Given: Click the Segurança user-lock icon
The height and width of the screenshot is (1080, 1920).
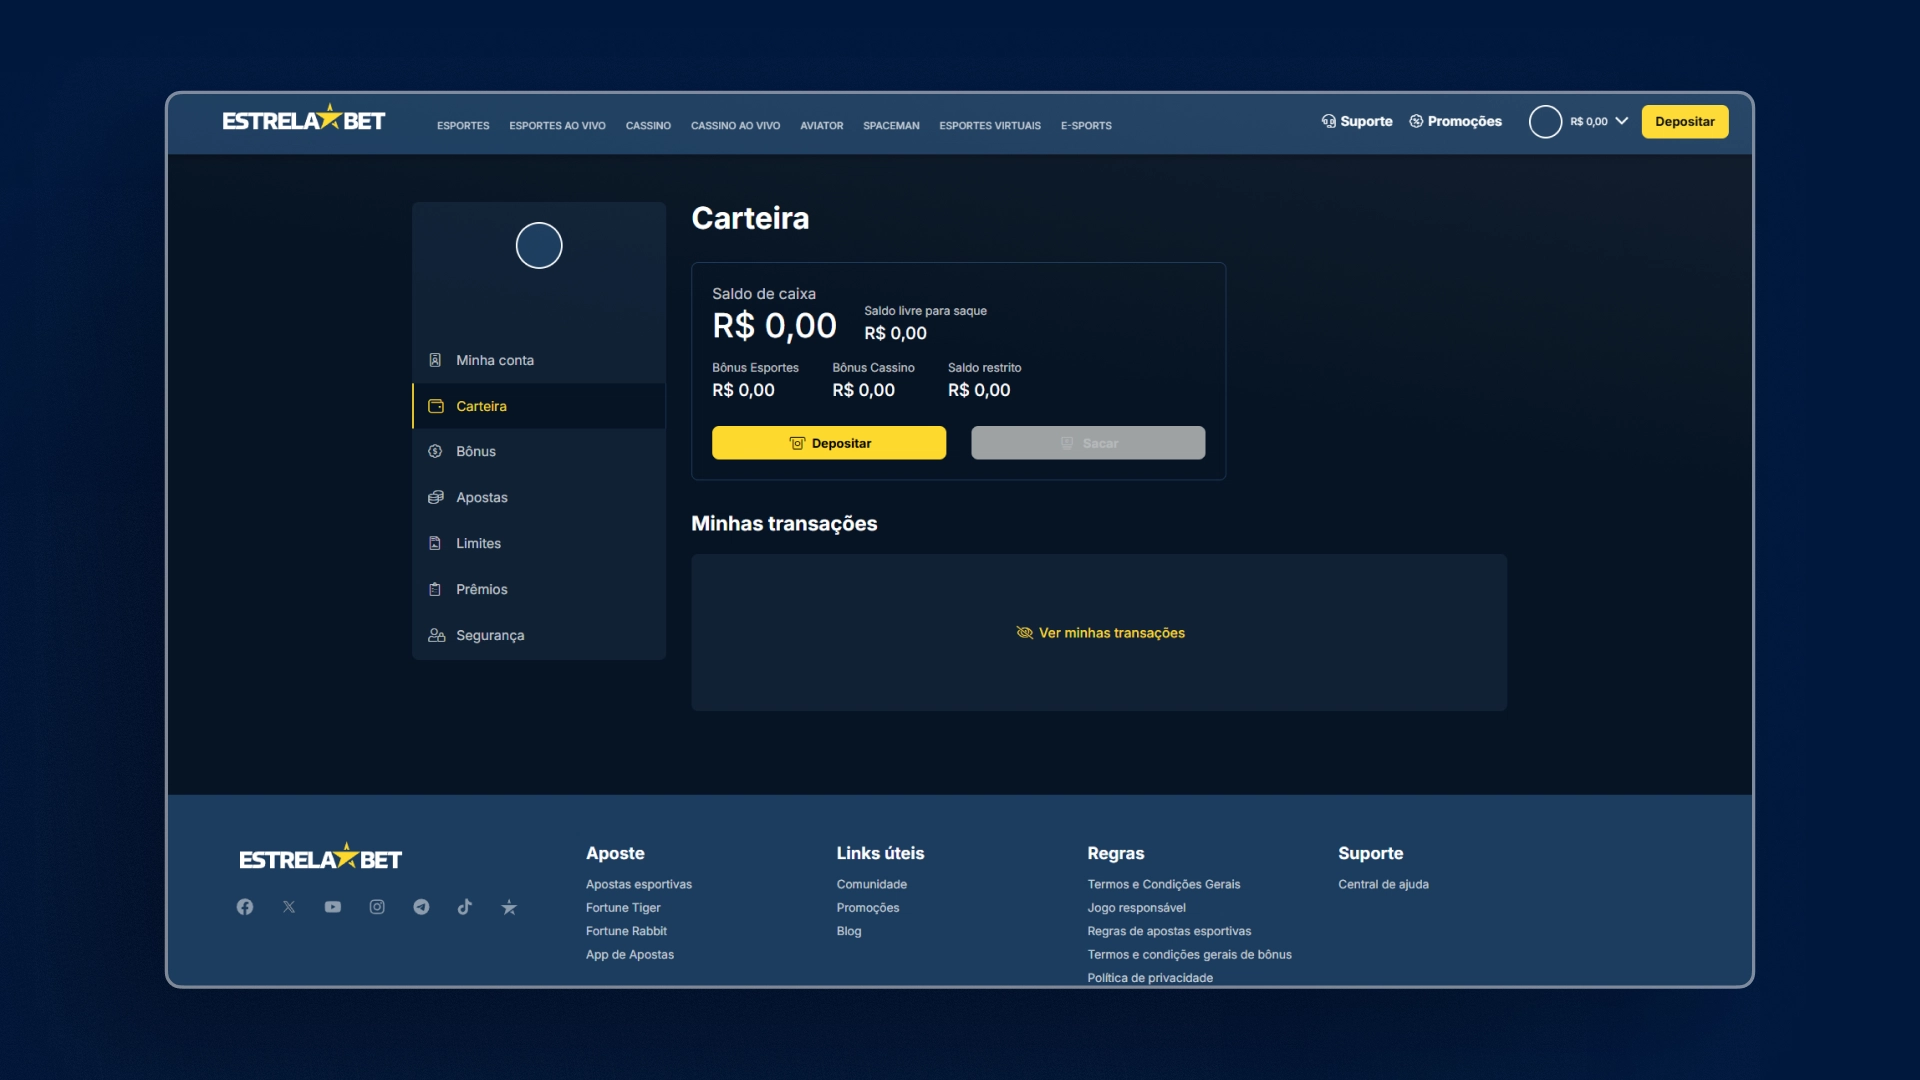Looking at the screenshot, I should (437, 635).
